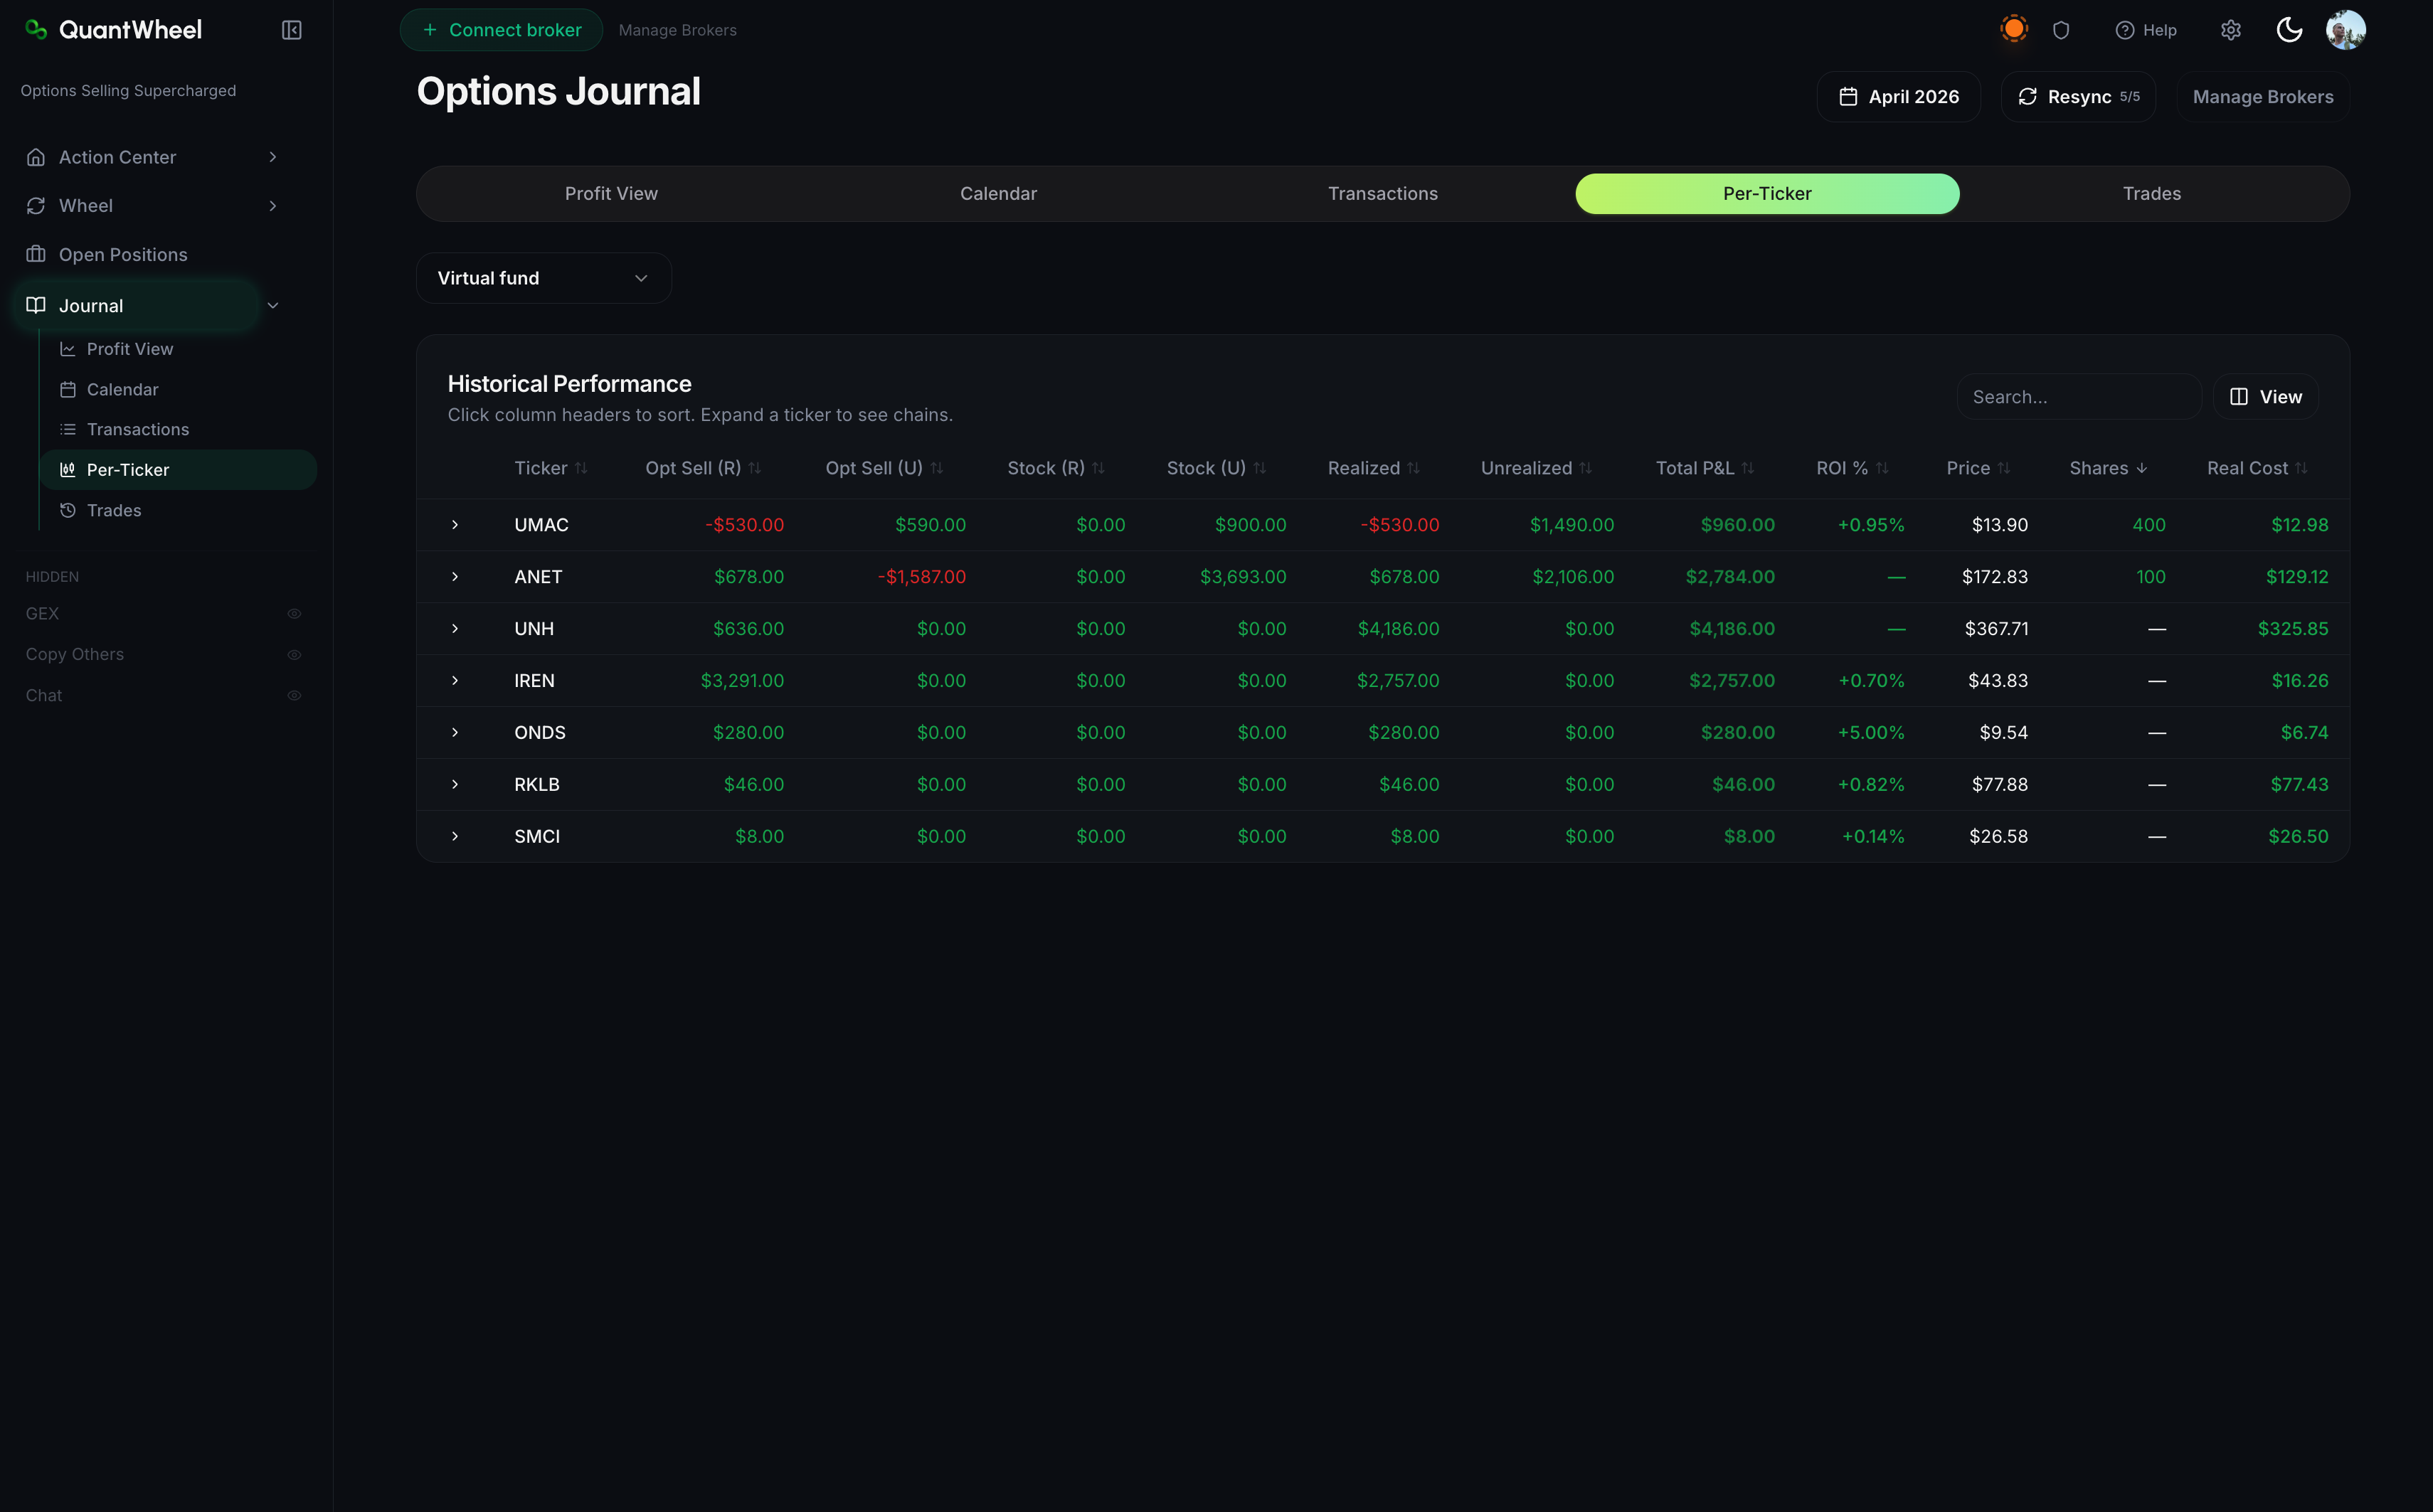Open Per-Ticker in sidebar submenu
Image resolution: width=2433 pixels, height=1512 pixels.
point(178,470)
